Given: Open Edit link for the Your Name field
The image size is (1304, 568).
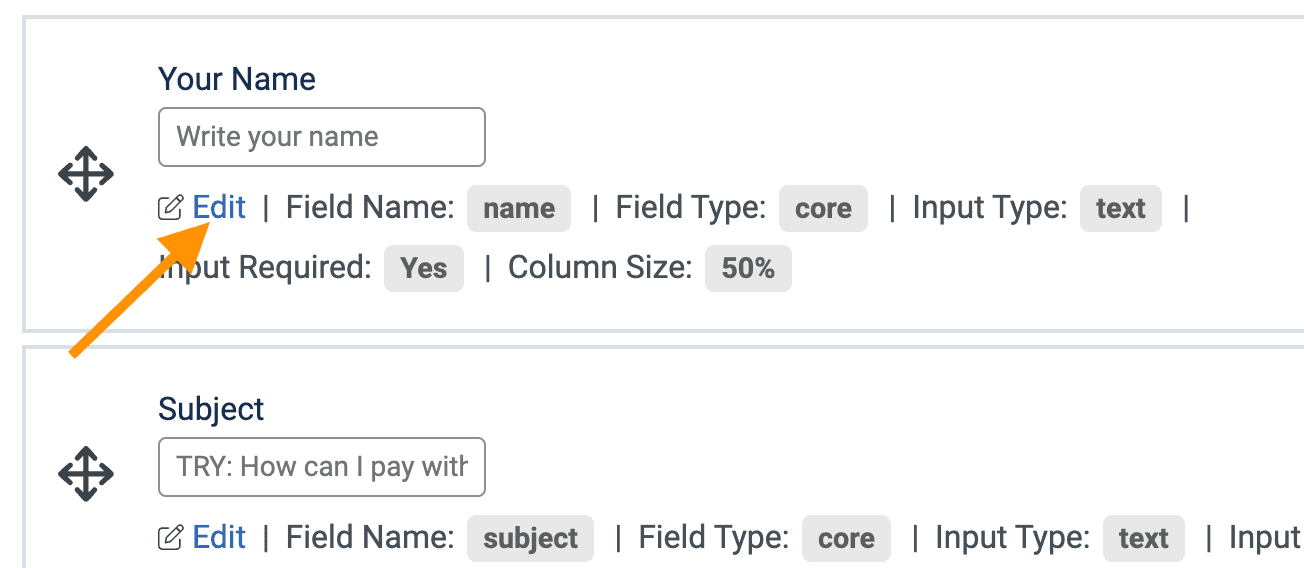Looking at the screenshot, I should coord(219,207).
